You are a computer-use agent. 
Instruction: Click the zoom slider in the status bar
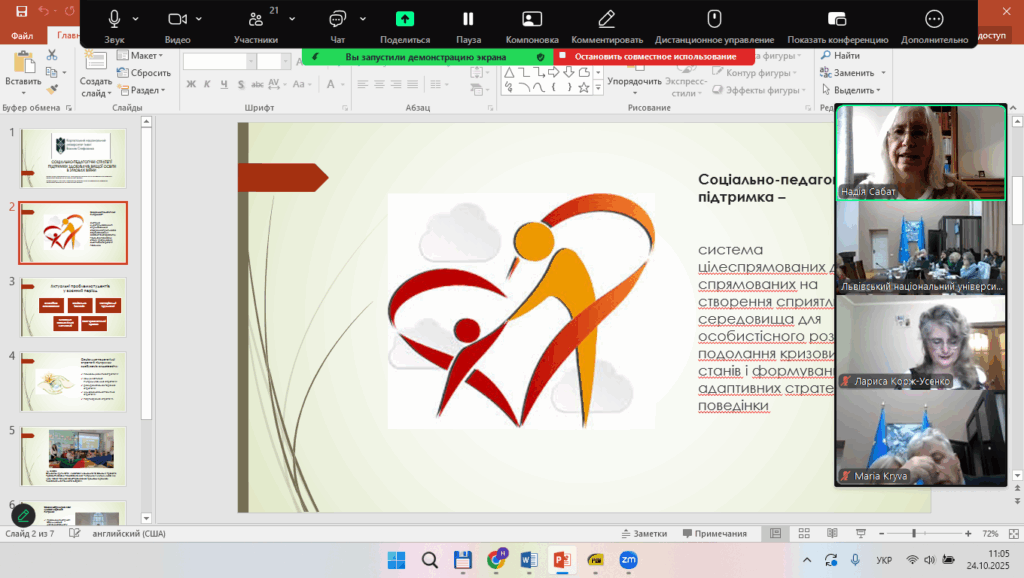(x=914, y=534)
